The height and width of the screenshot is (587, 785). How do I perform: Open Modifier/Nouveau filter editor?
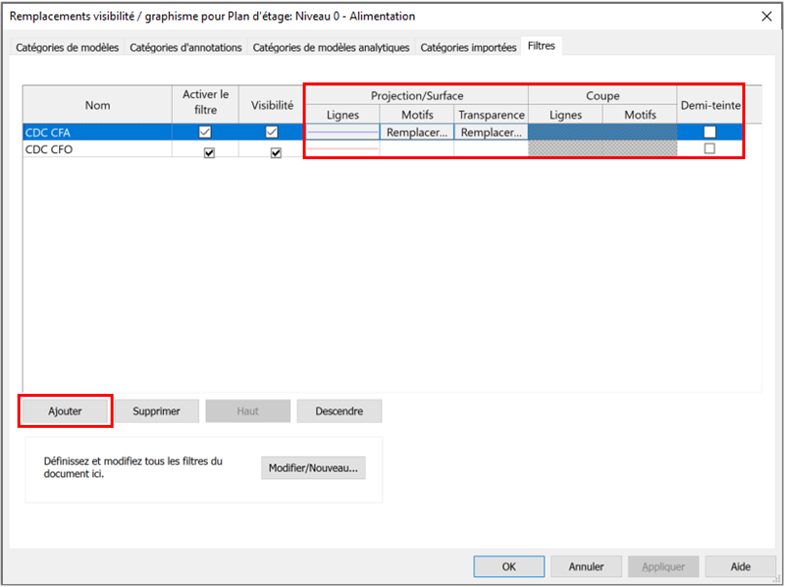point(313,468)
